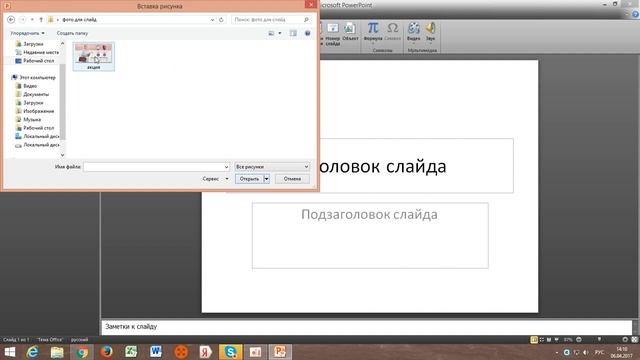Insert a Формула equation
Image resolution: width=640 pixels, height=360 pixels.
pyautogui.click(x=373, y=32)
